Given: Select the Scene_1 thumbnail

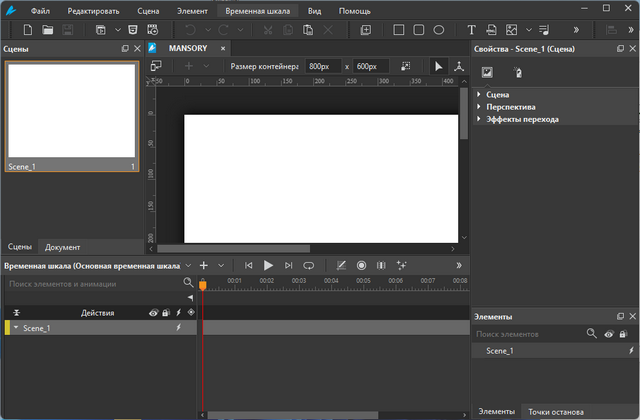Looking at the screenshot, I should pyautogui.click(x=71, y=110).
